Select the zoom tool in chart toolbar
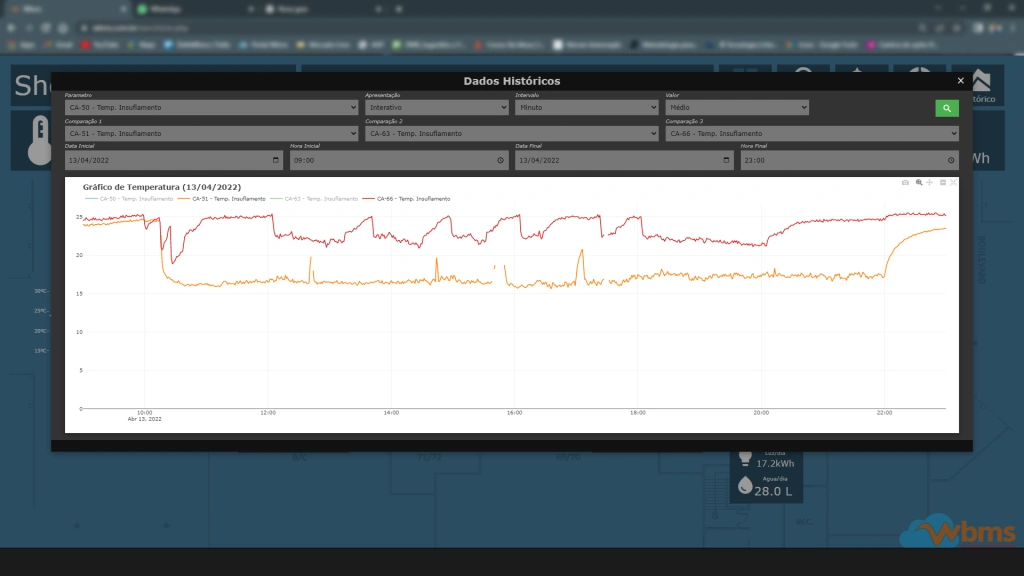 [919, 183]
